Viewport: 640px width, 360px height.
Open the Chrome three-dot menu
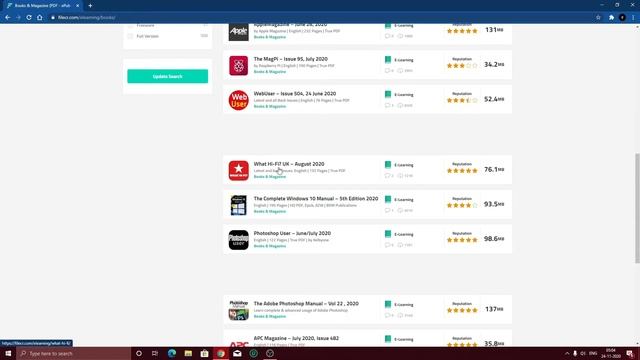point(633,18)
